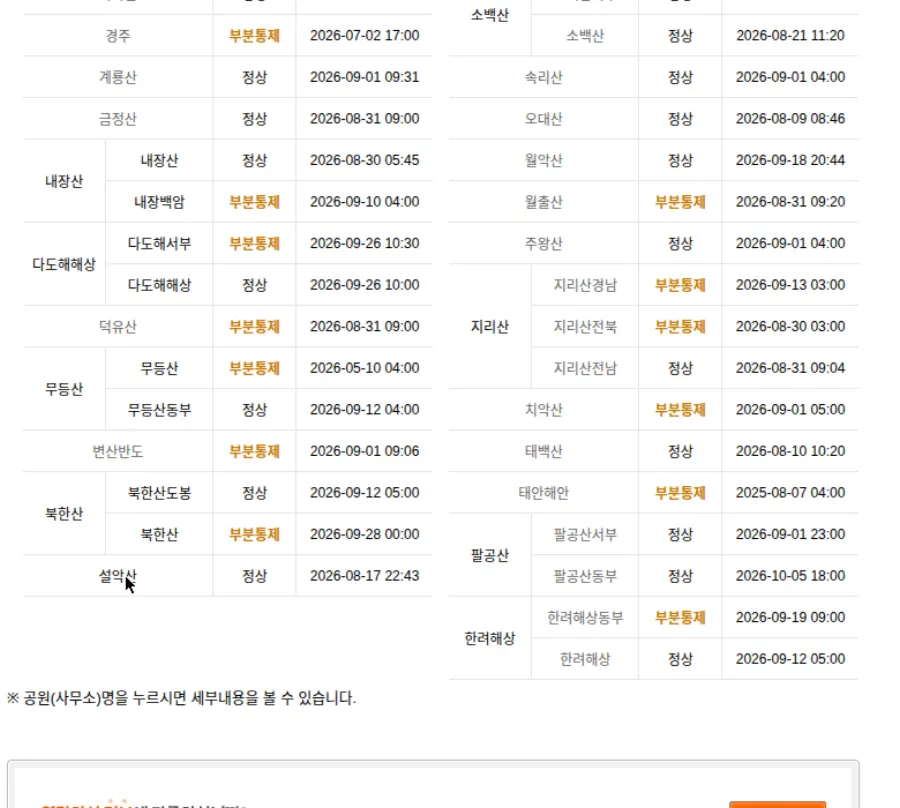Open the 한려해상동부 office details
This screenshot has width=900, height=808.
pyautogui.click(x=585, y=617)
